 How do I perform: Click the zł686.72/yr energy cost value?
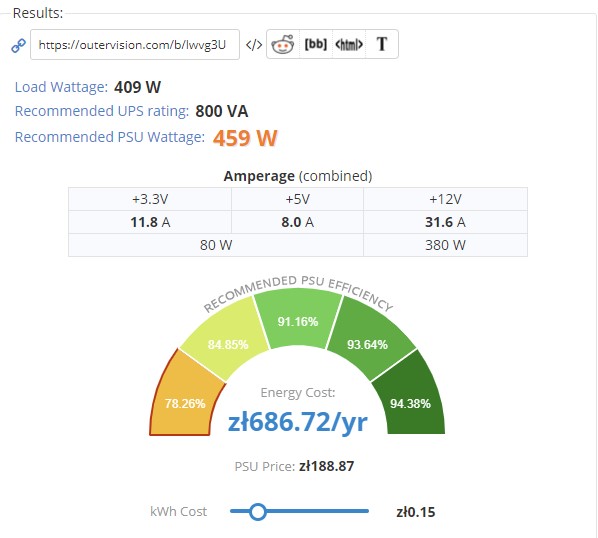[297, 422]
